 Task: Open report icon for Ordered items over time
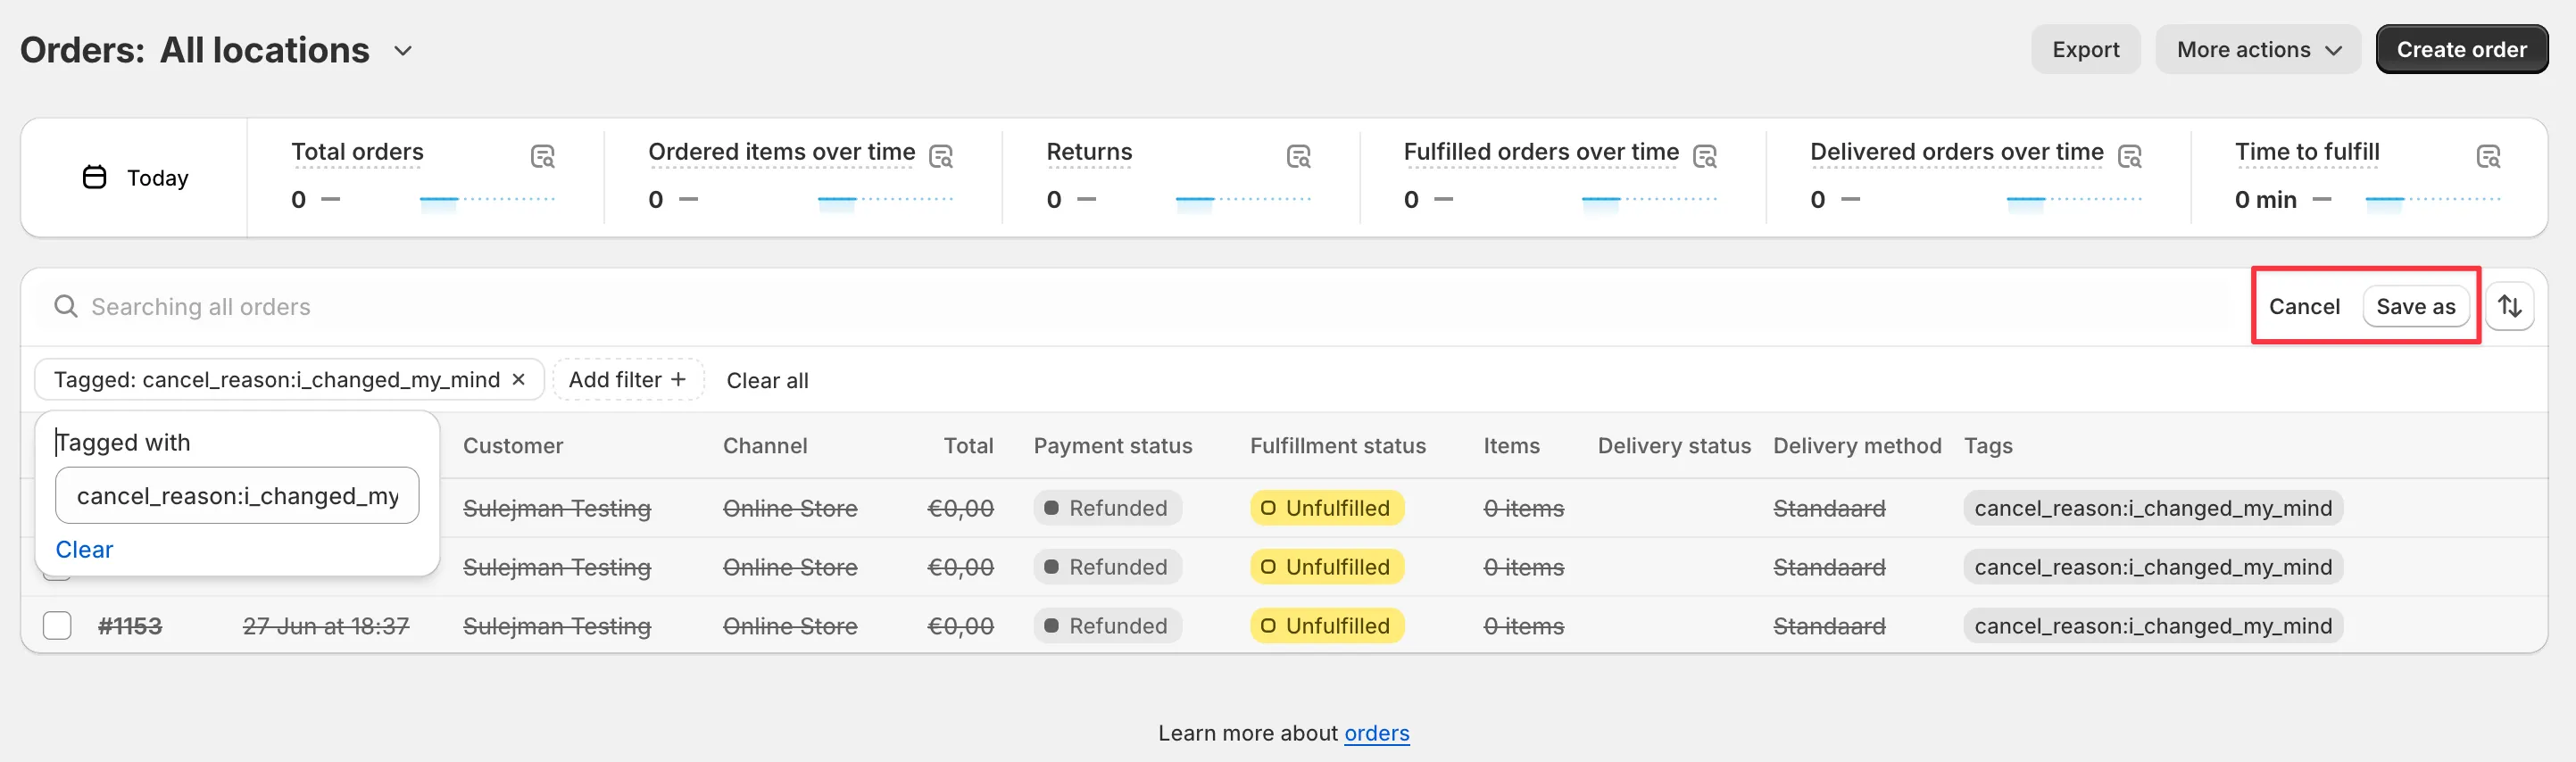[940, 156]
